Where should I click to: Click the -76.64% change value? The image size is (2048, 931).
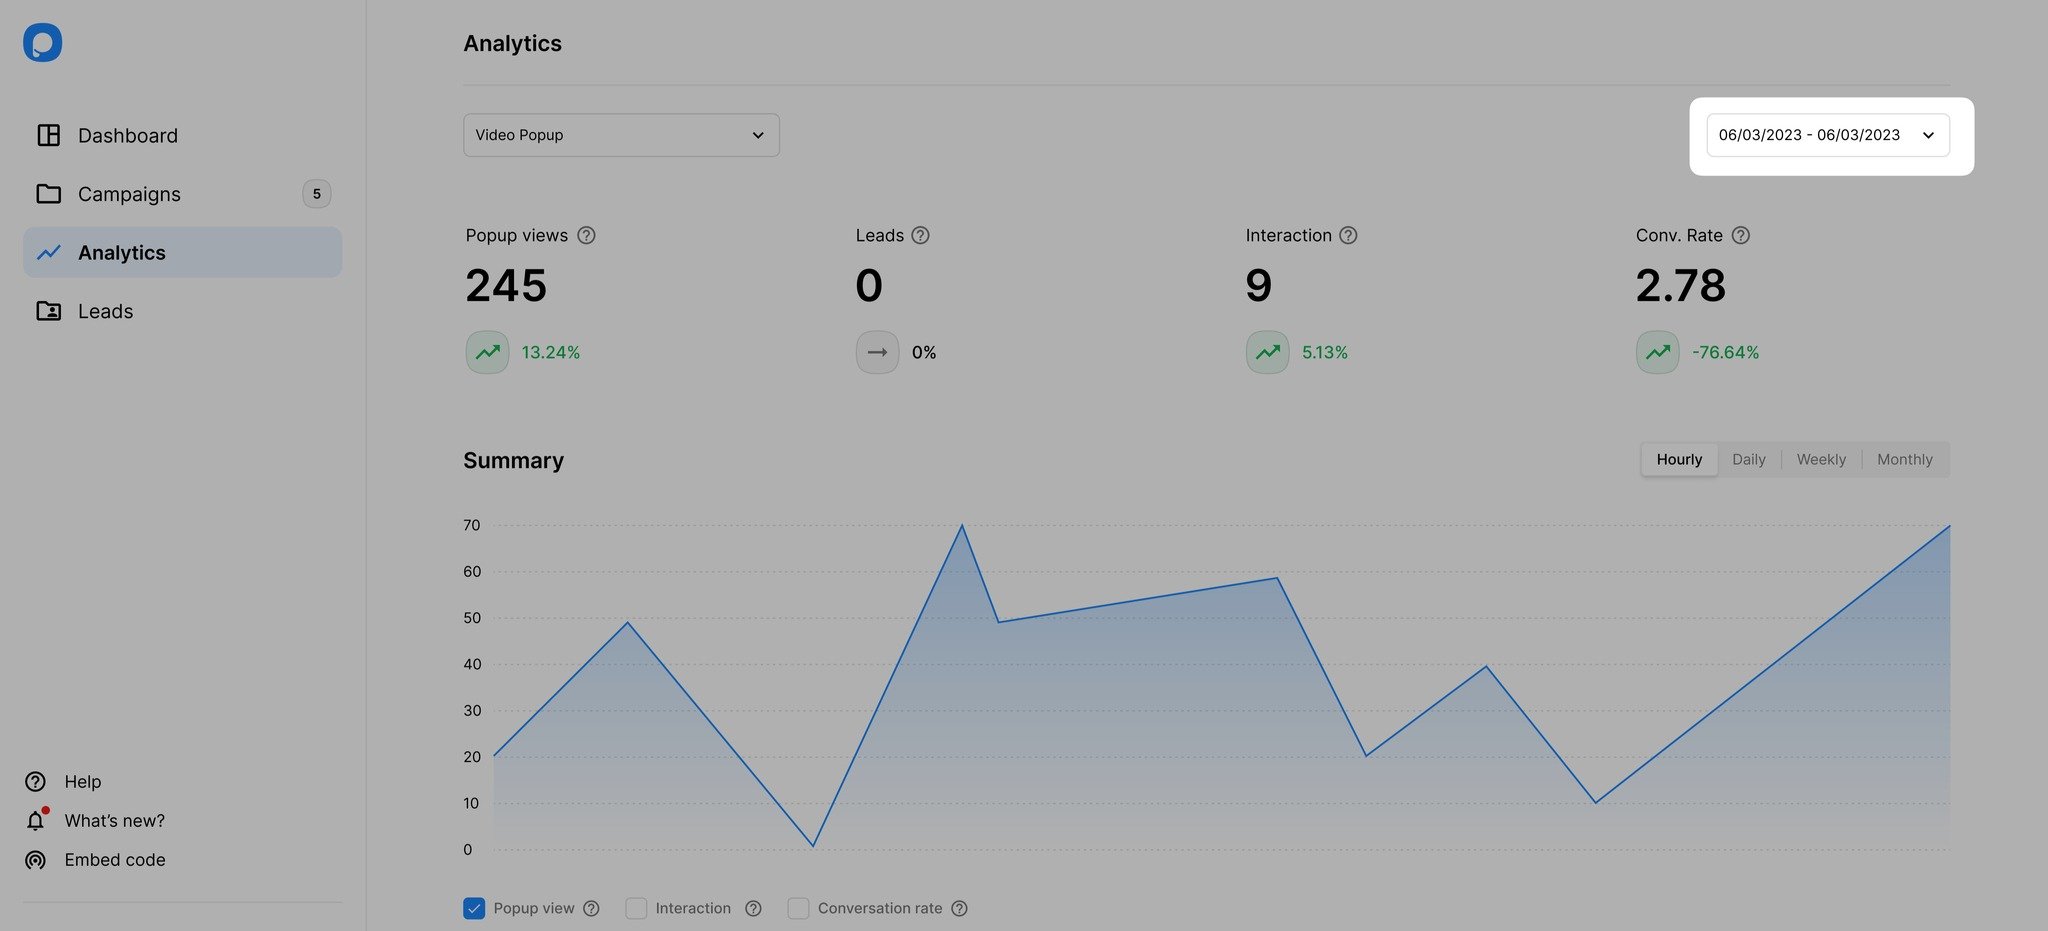pos(1725,353)
